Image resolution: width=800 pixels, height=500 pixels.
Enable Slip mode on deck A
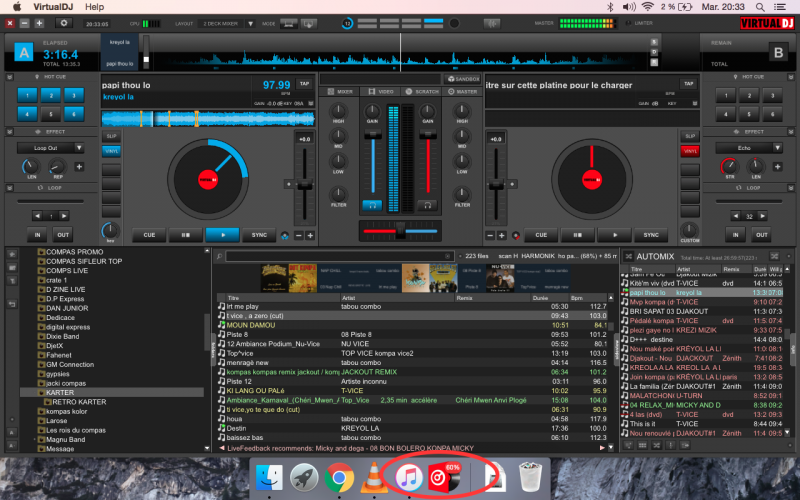[111, 136]
